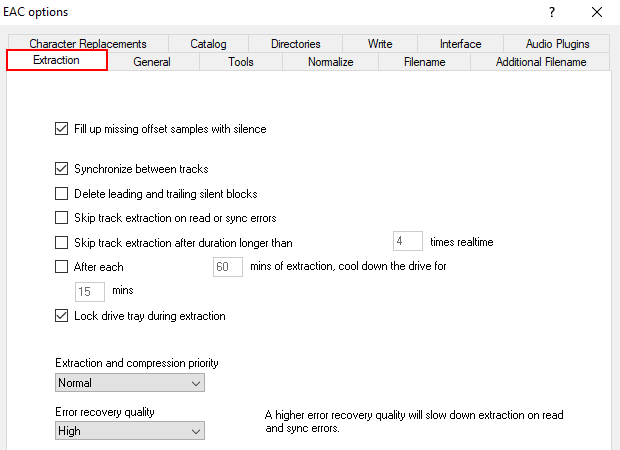This screenshot has height=450, width=620.
Task: Toggle Lock drive tray during extraction
Action: [61, 316]
